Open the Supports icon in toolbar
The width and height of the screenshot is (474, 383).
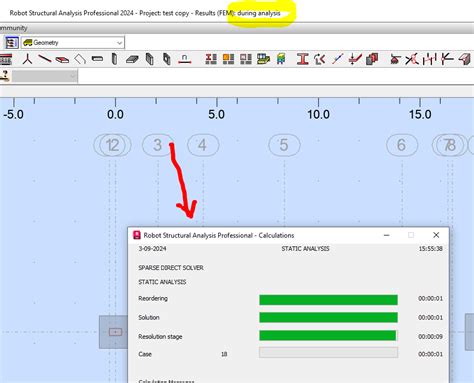pos(184,59)
